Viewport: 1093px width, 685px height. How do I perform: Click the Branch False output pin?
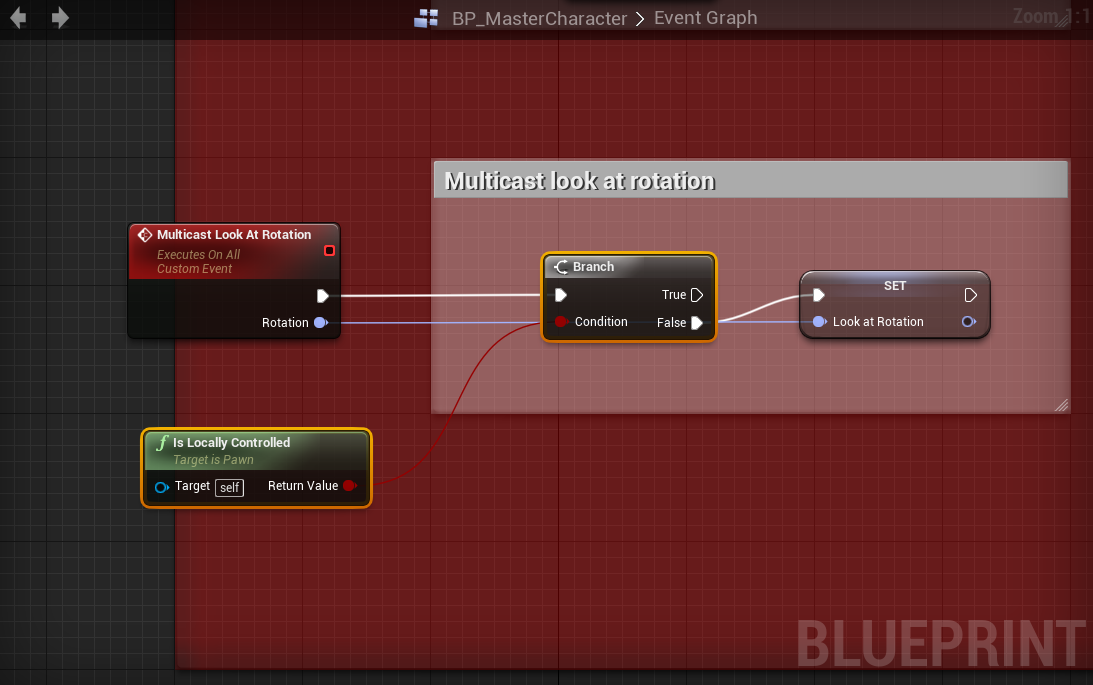tap(696, 323)
